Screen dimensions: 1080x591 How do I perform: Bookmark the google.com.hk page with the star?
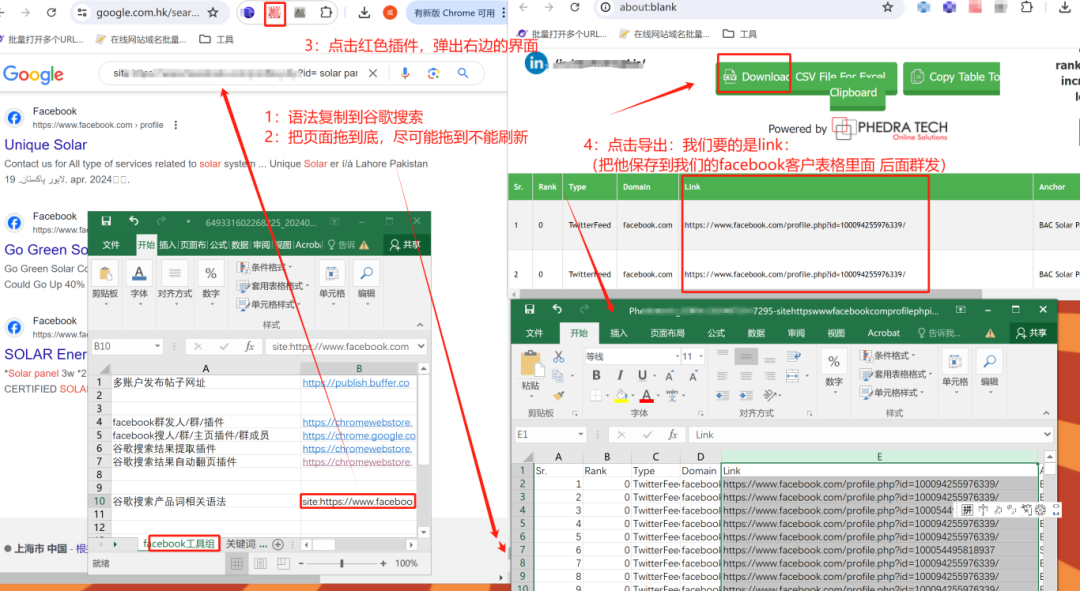click(x=213, y=12)
